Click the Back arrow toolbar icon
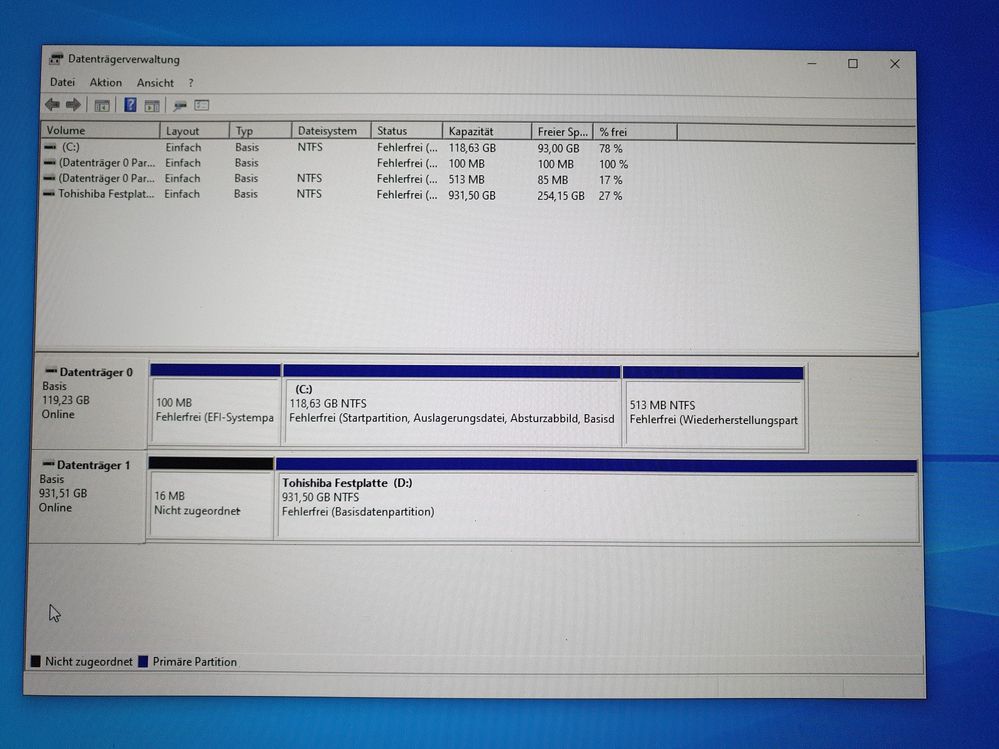The width and height of the screenshot is (999, 749). pyautogui.click(x=52, y=105)
